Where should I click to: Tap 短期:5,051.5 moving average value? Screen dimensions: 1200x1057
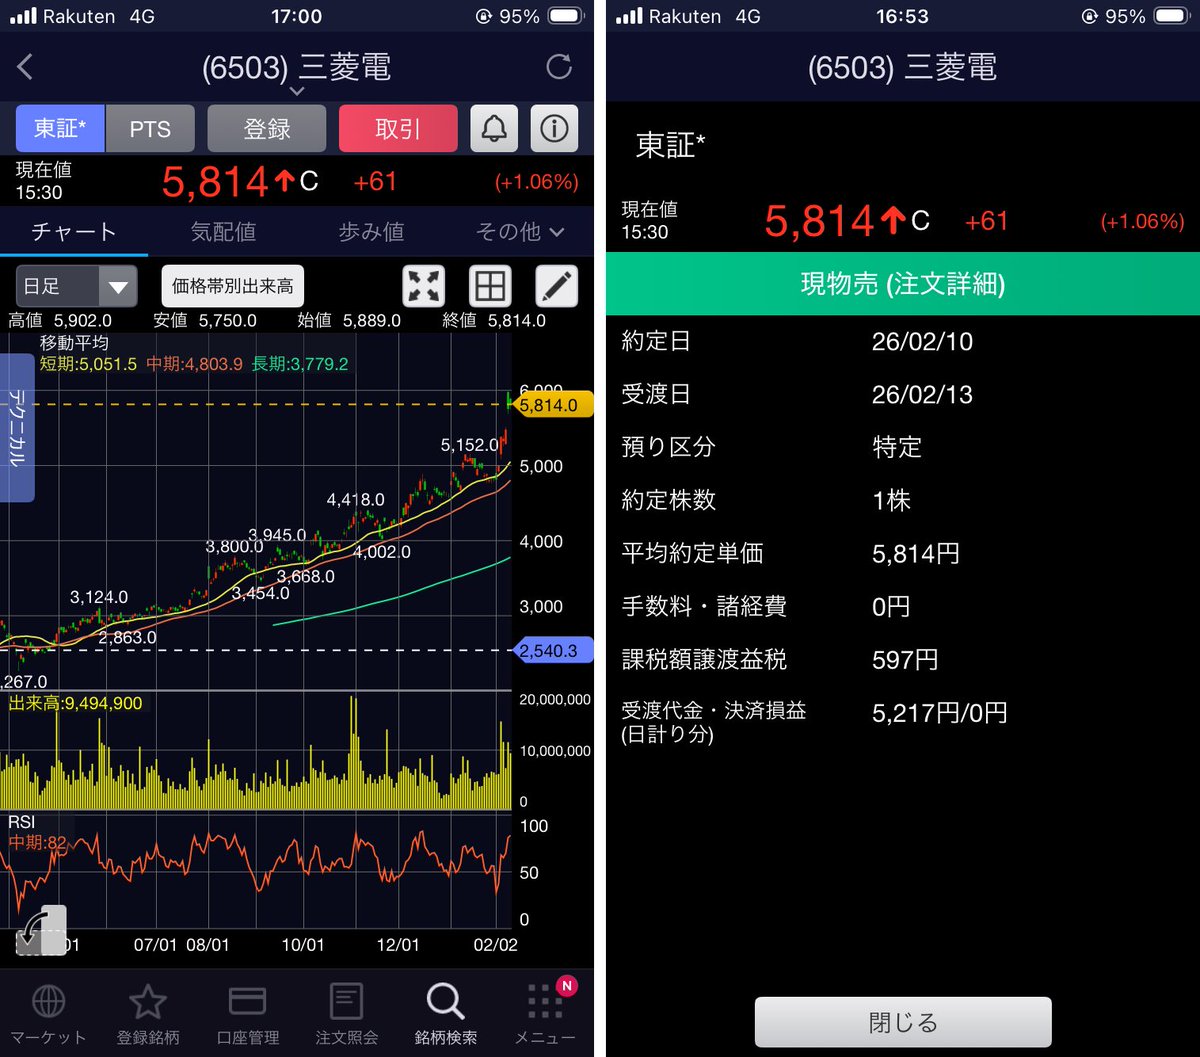click(88, 364)
